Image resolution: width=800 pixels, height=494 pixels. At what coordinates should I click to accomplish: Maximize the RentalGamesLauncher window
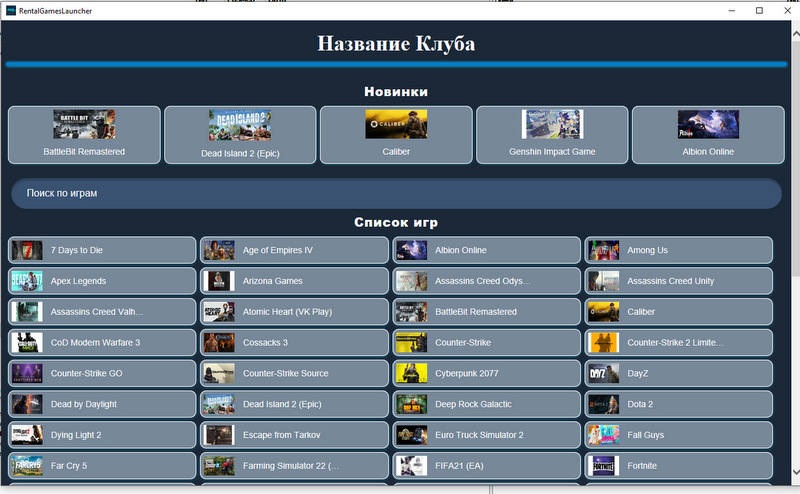tap(759, 10)
